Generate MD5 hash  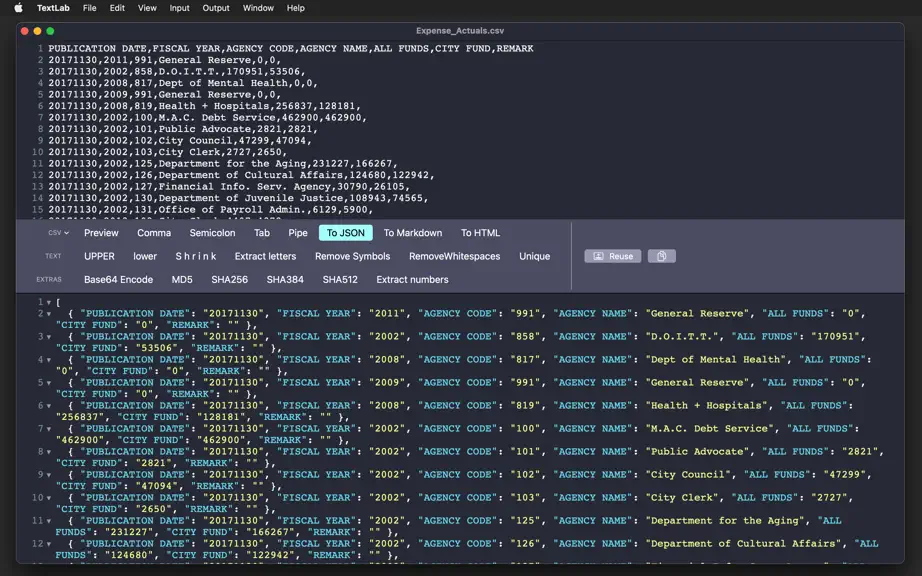pos(182,280)
